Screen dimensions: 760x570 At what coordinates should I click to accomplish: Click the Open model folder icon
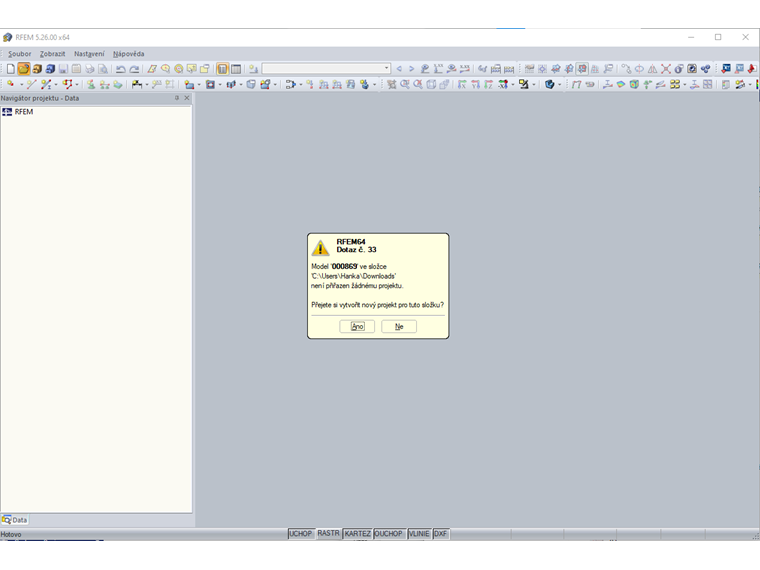click(x=24, y=69)
